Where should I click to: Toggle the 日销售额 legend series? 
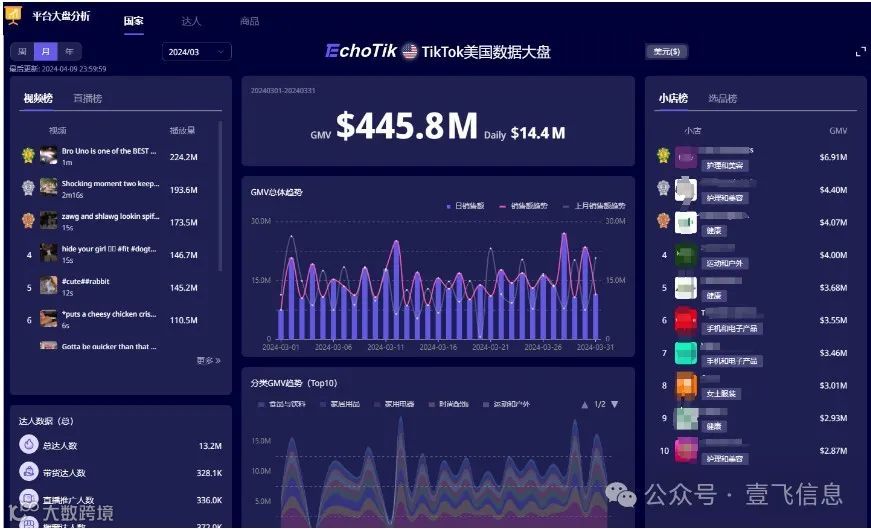click(x=465, y=206)
